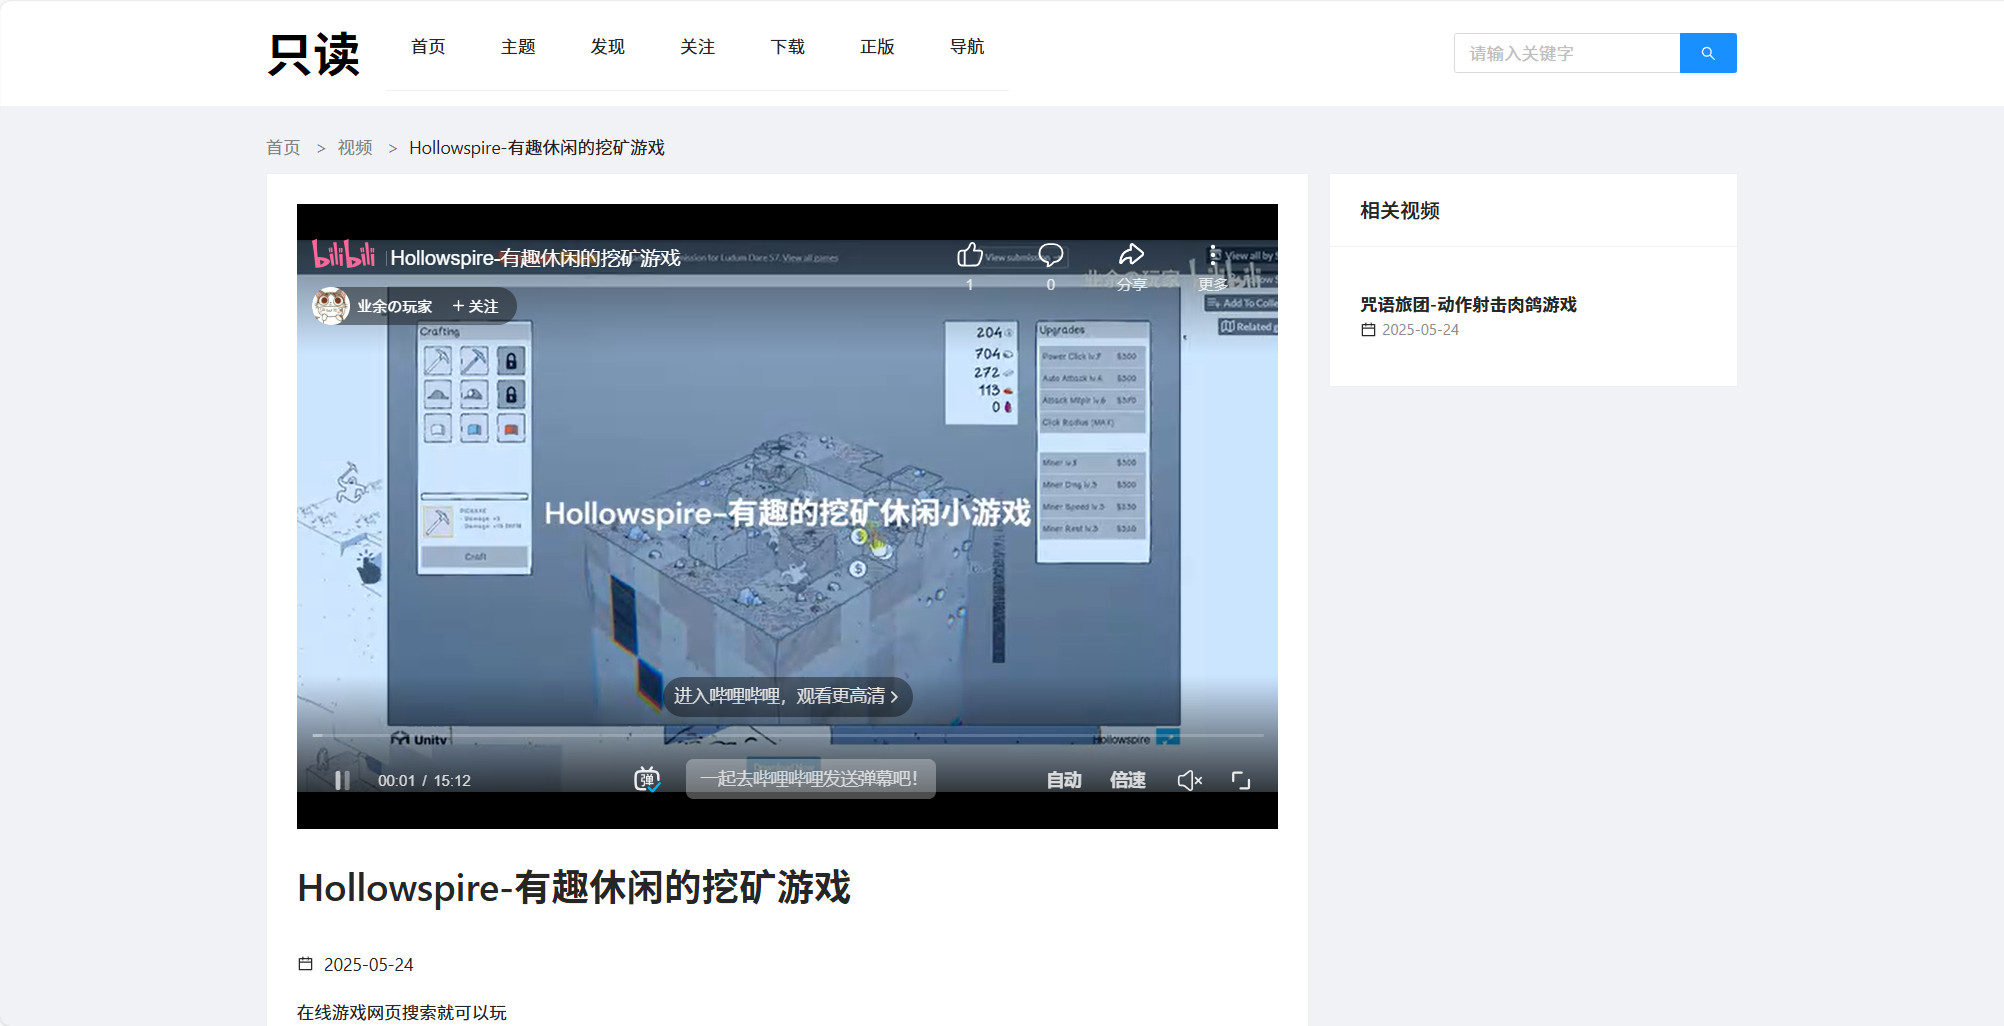Screen dimensions: 2004x1026
Task: Like the video with thumbs-up icon
Action: (x=969, y=256)
